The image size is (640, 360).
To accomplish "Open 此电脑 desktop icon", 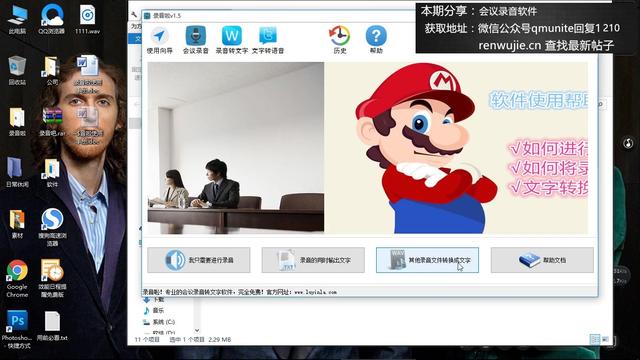I will click(x=17, y=20).
